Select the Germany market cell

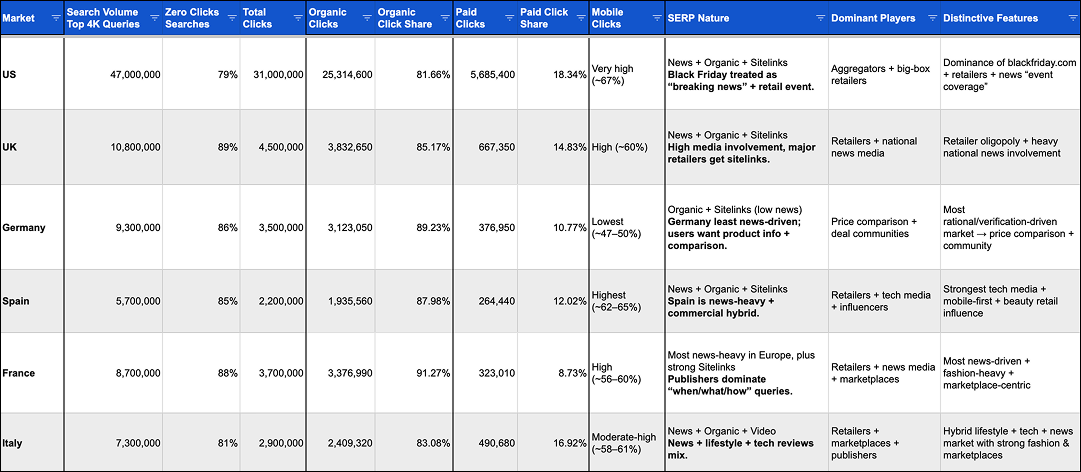point(32,227)
